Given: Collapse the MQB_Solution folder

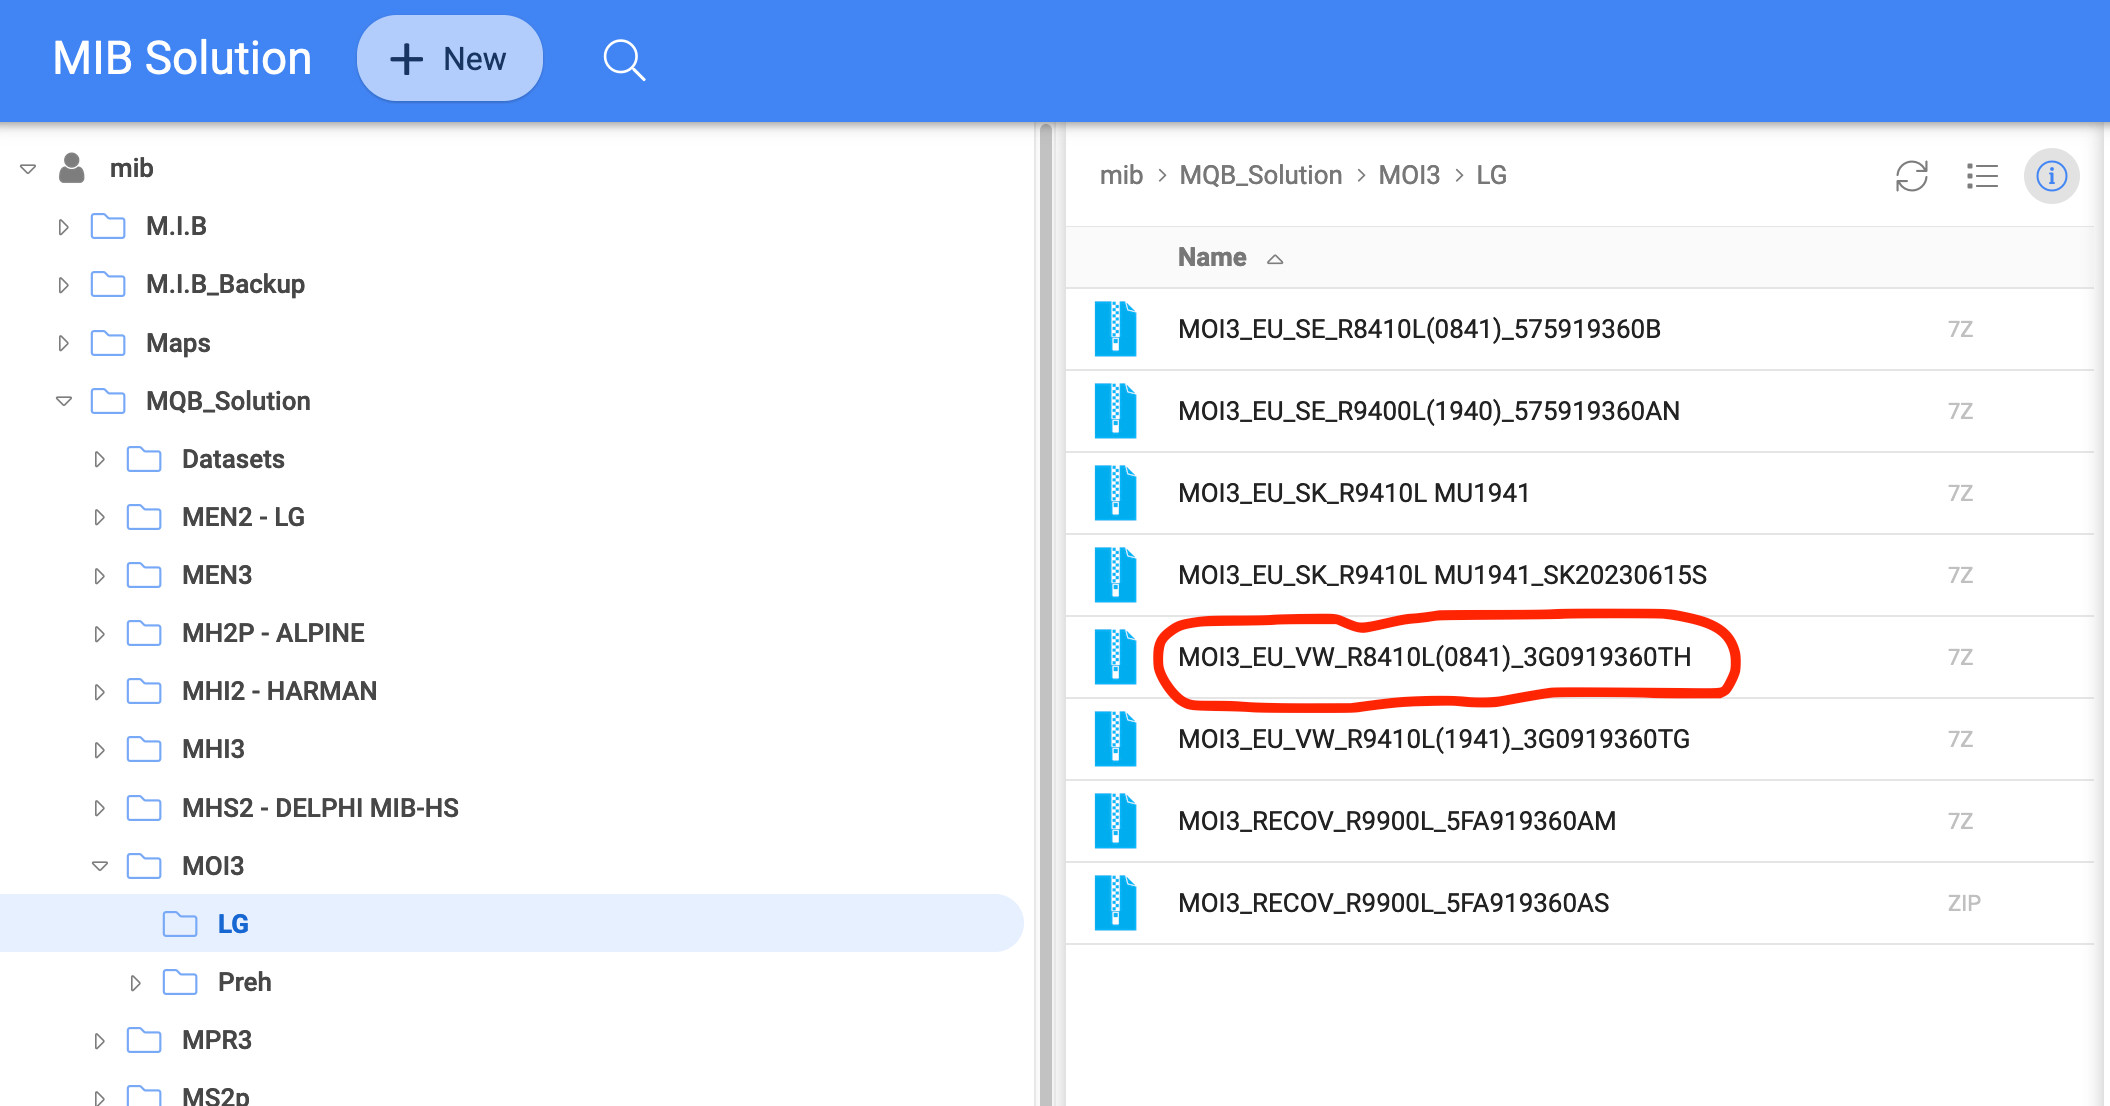Looking at the screenshot, I should click(64, 401).
